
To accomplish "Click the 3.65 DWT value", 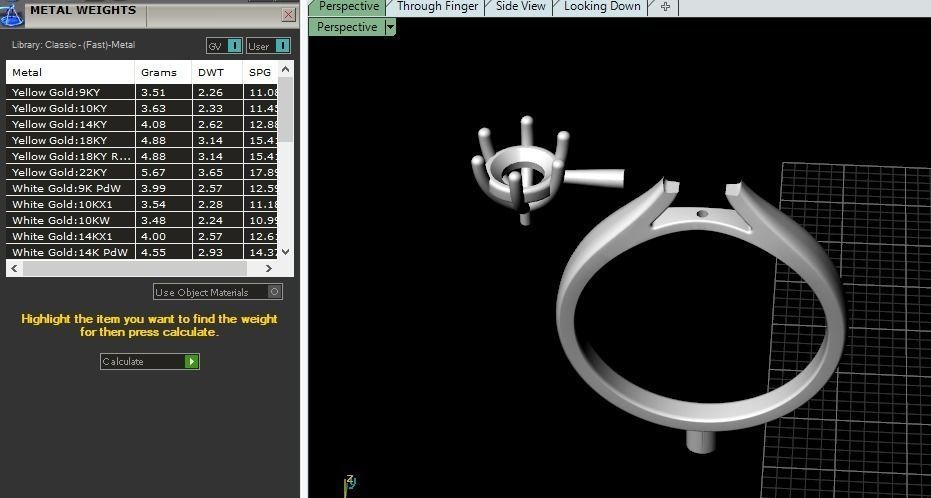I will tap(210, 173).
